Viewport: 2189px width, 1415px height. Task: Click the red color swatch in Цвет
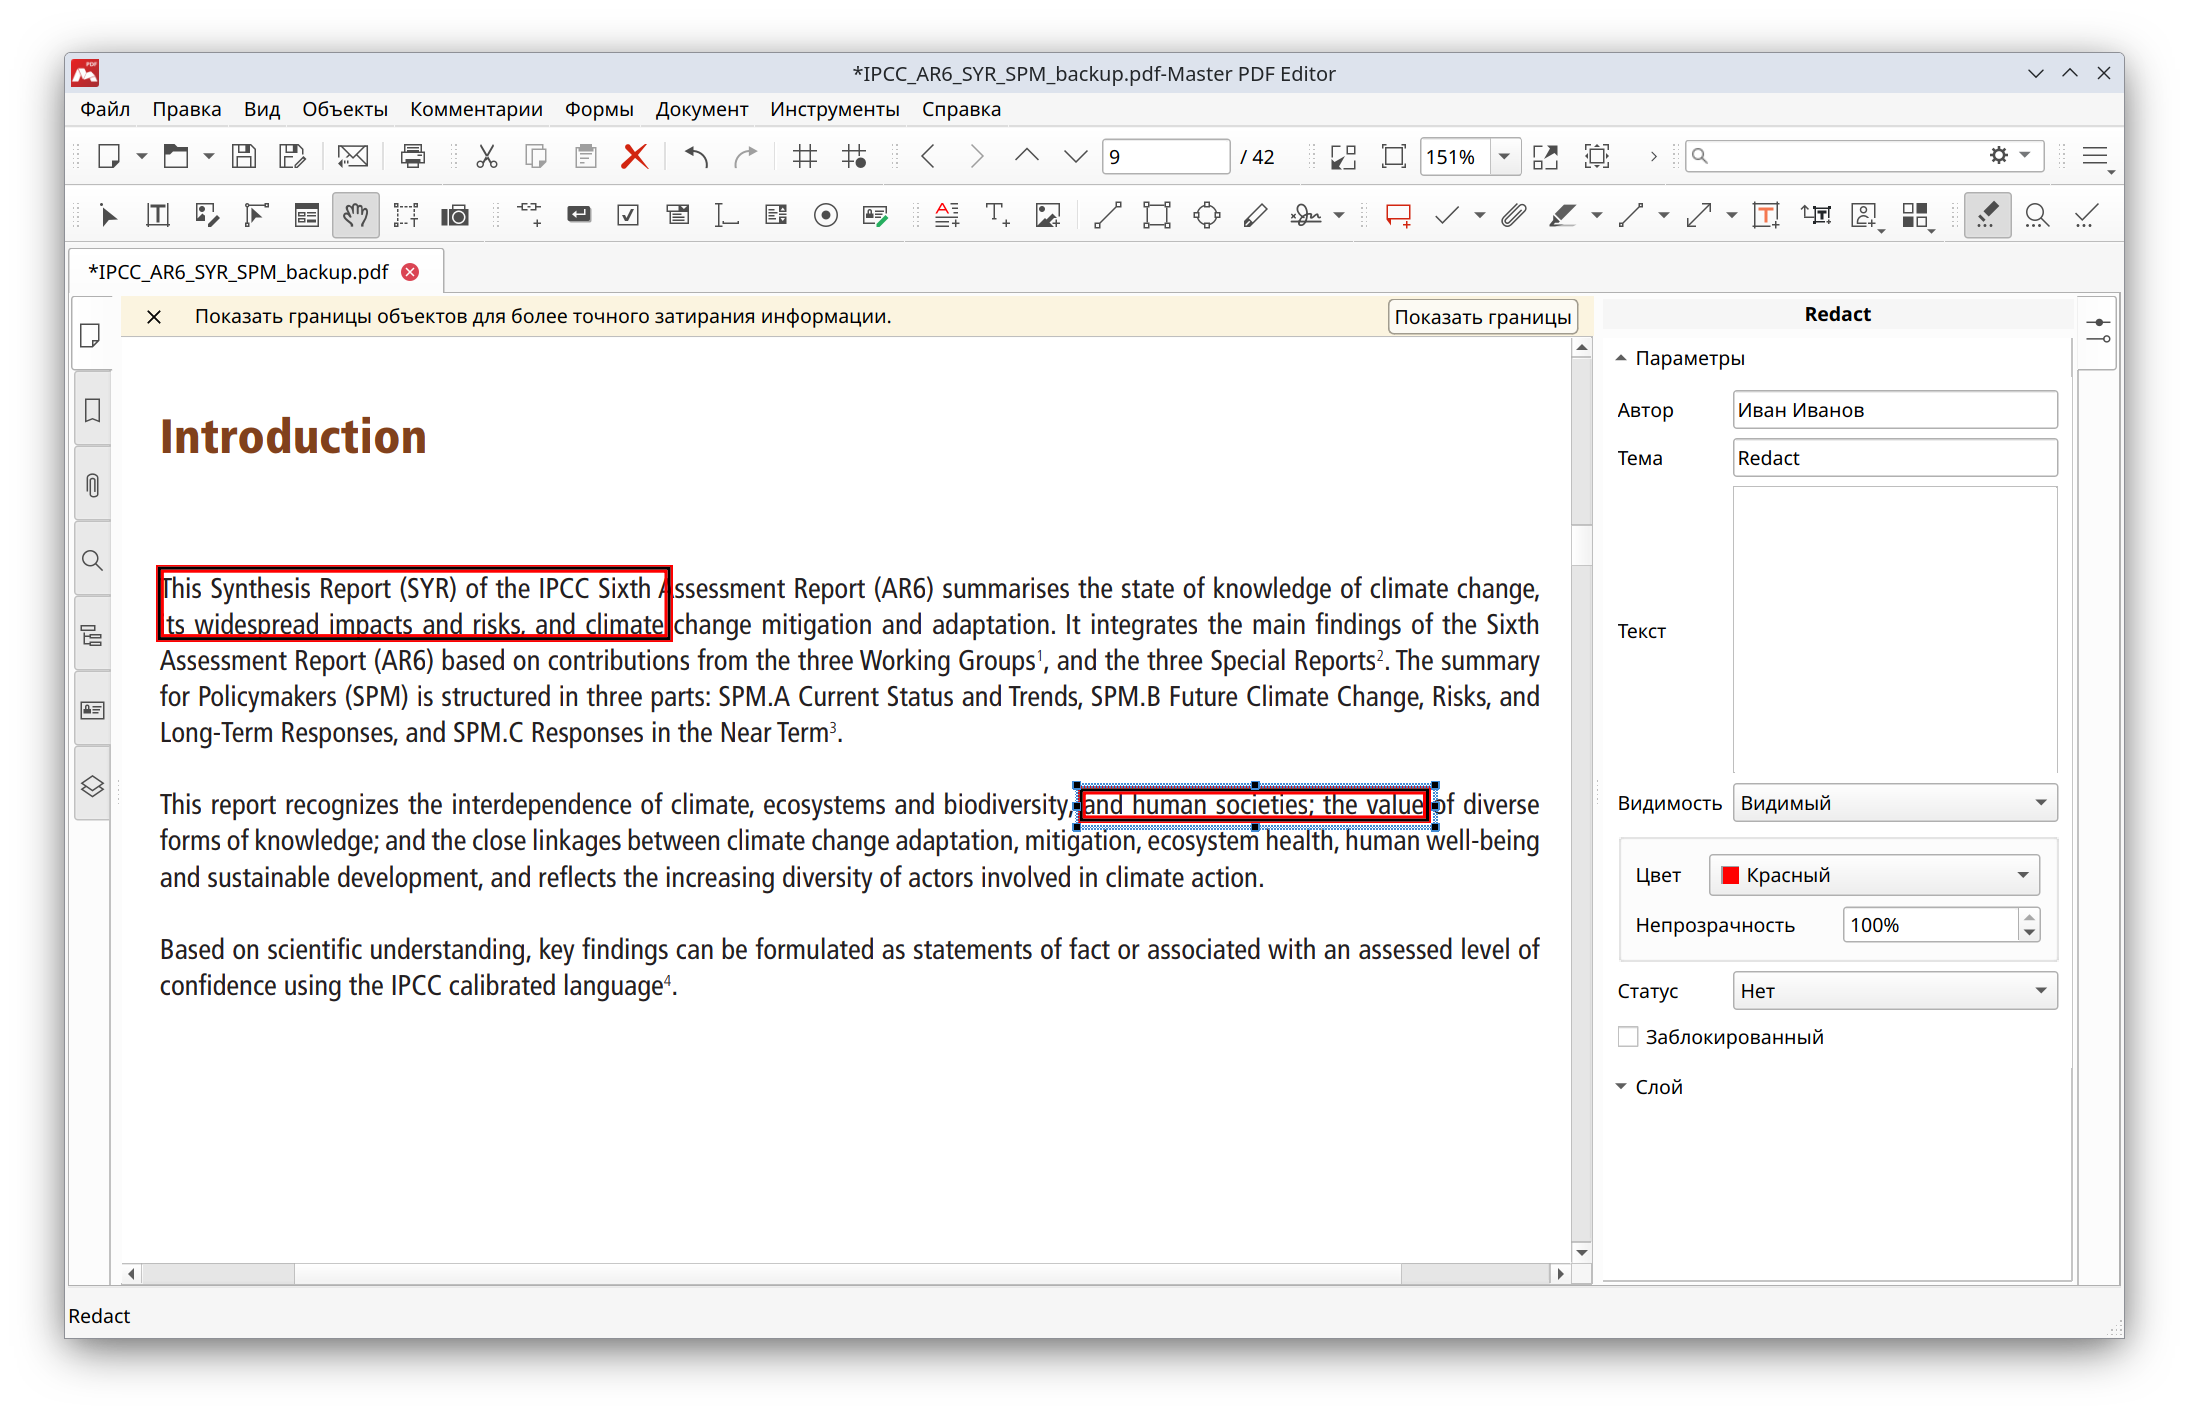(1730, 875)
